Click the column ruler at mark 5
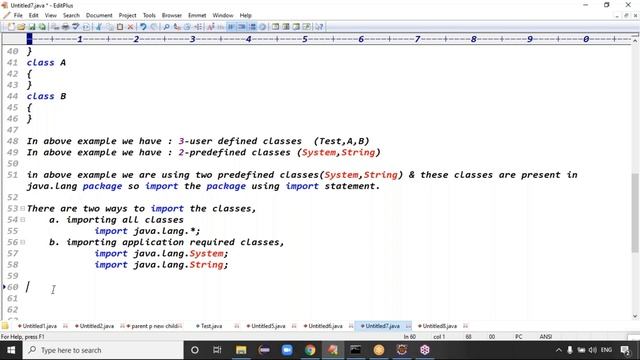Image resolution: width=640 pixels, height=360 pixels. tap(304, 39)
